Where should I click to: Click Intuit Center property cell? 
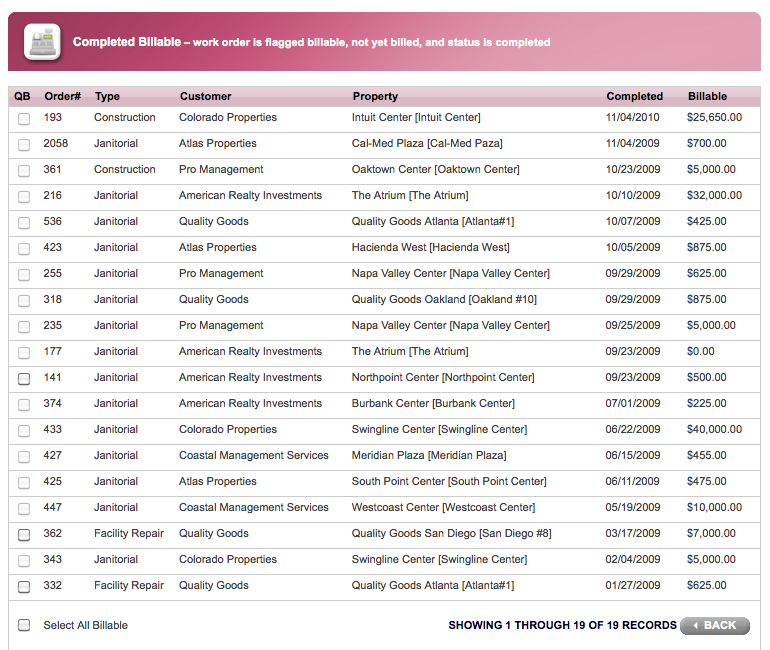click(x=416, y=117)
